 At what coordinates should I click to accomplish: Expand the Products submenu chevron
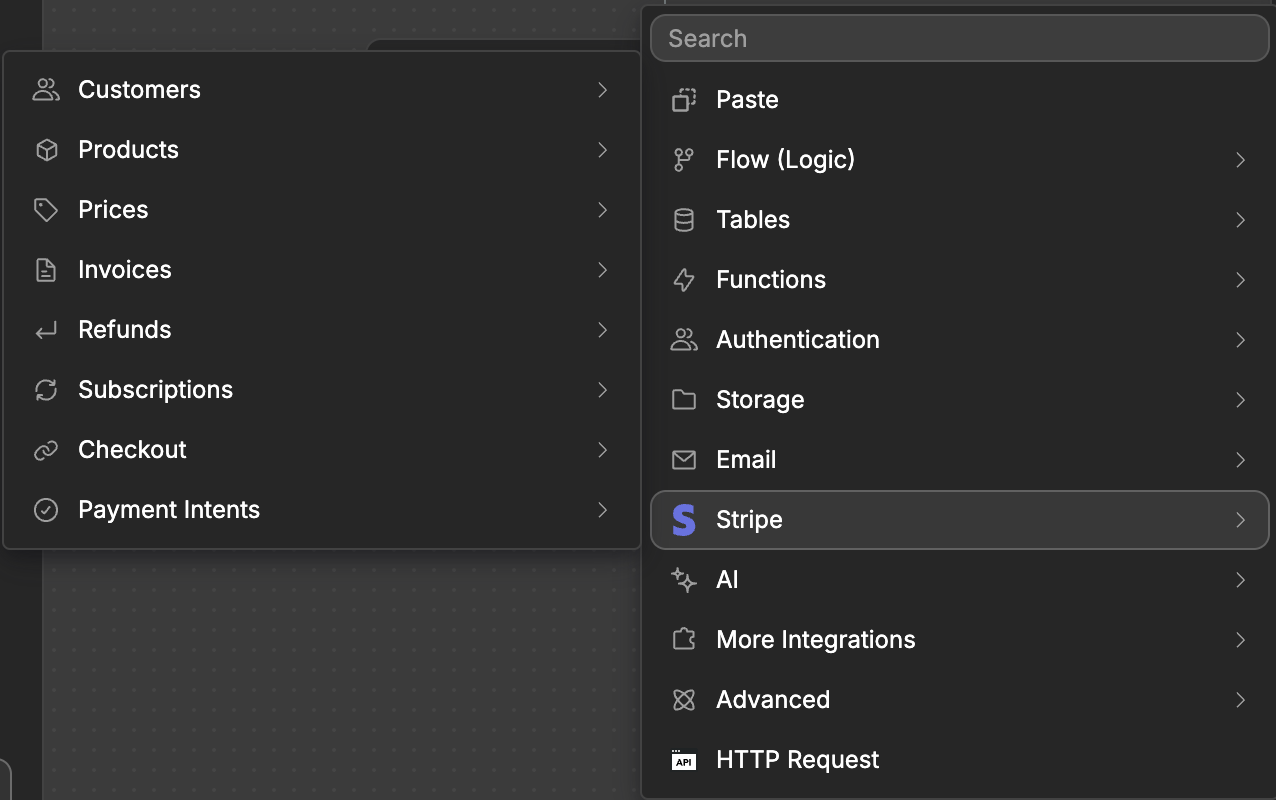(603, 150)
